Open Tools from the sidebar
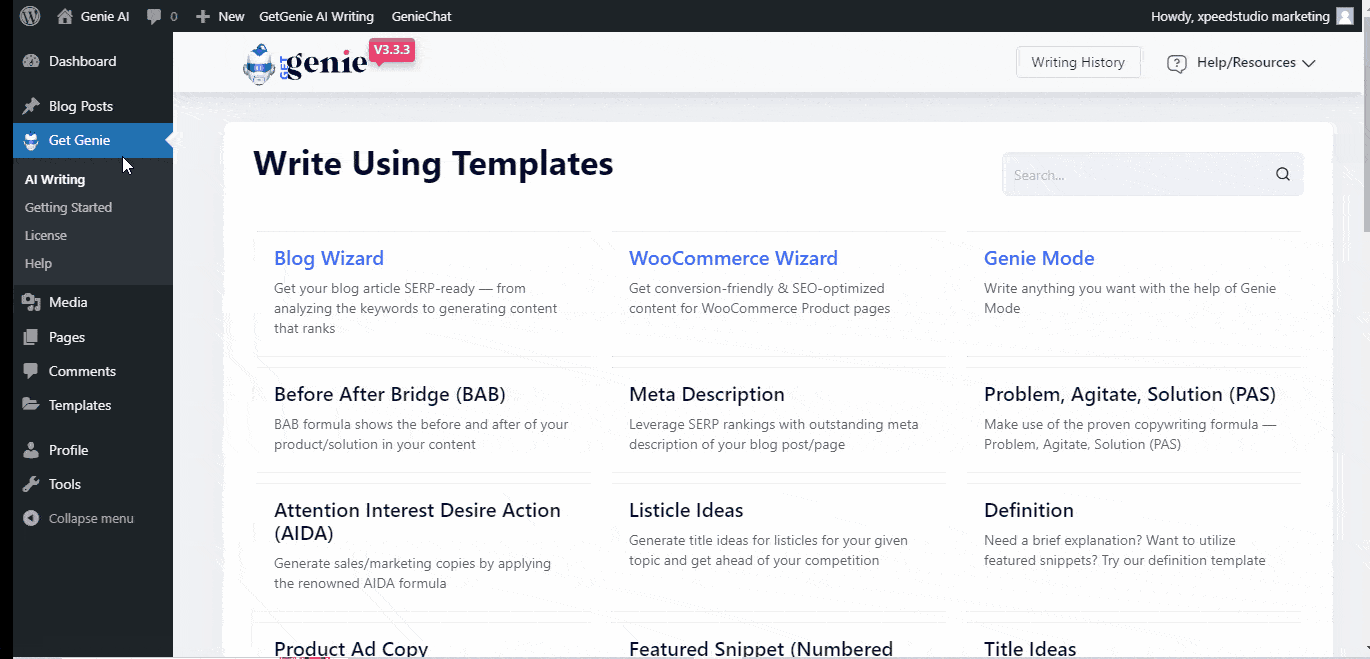Image resolution: width=1370 pixels, height=659 pixels. 65,484
